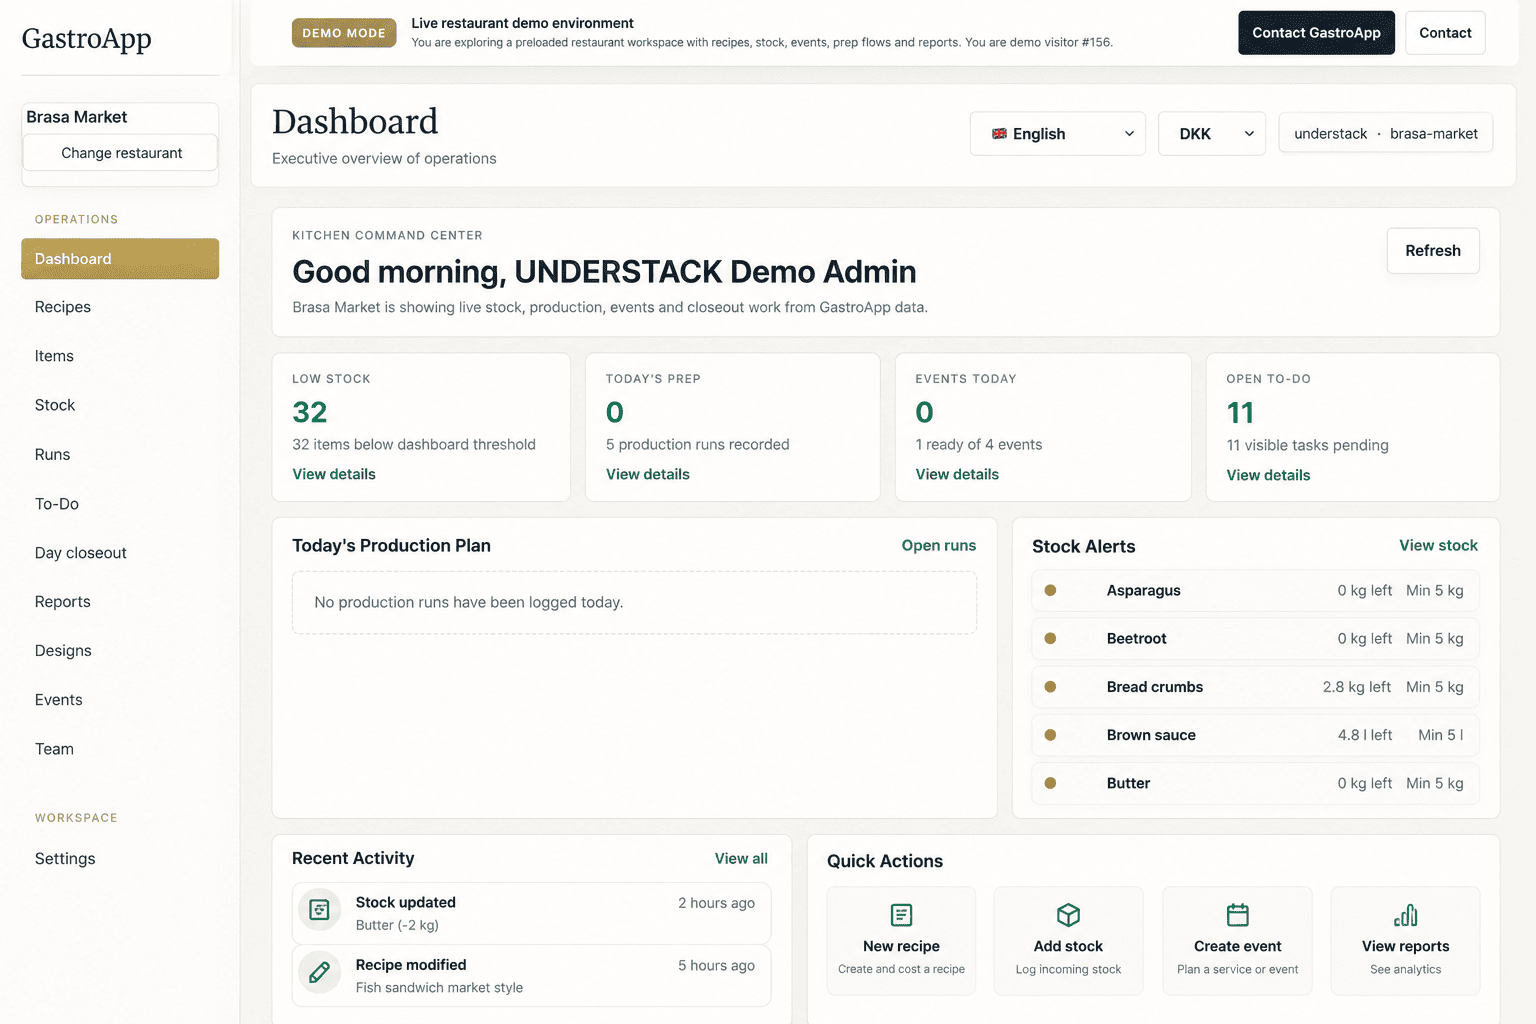The image size is (1536, 1024).
Task: Click the flag icon in the language selector
Action: point(999,134)
